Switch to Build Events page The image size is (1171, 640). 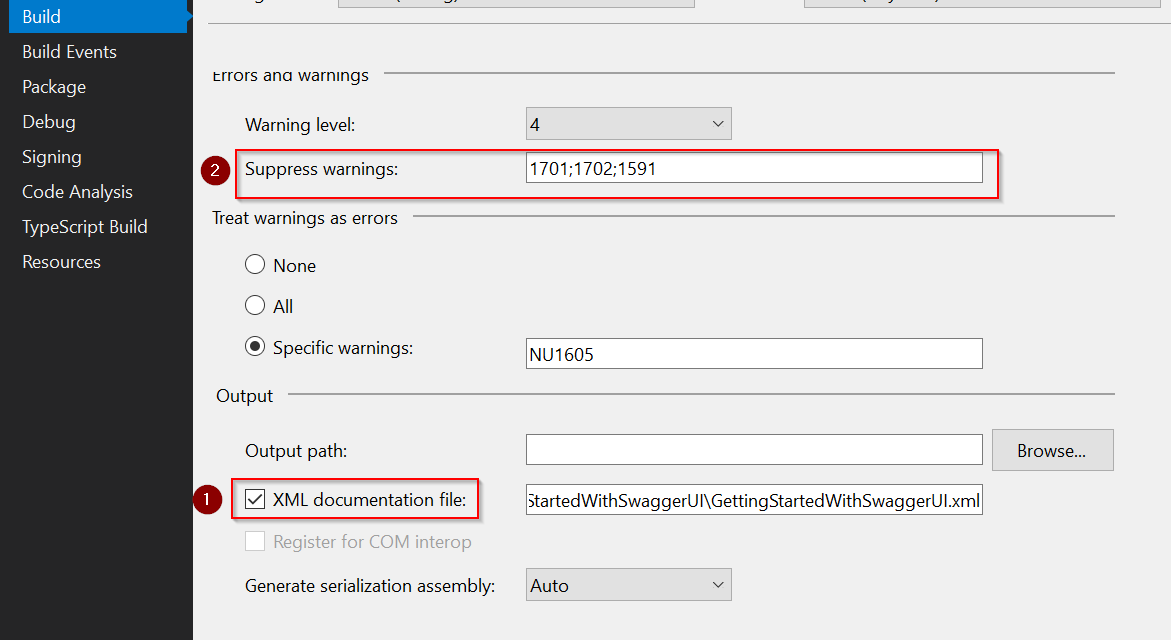(69, 52)
